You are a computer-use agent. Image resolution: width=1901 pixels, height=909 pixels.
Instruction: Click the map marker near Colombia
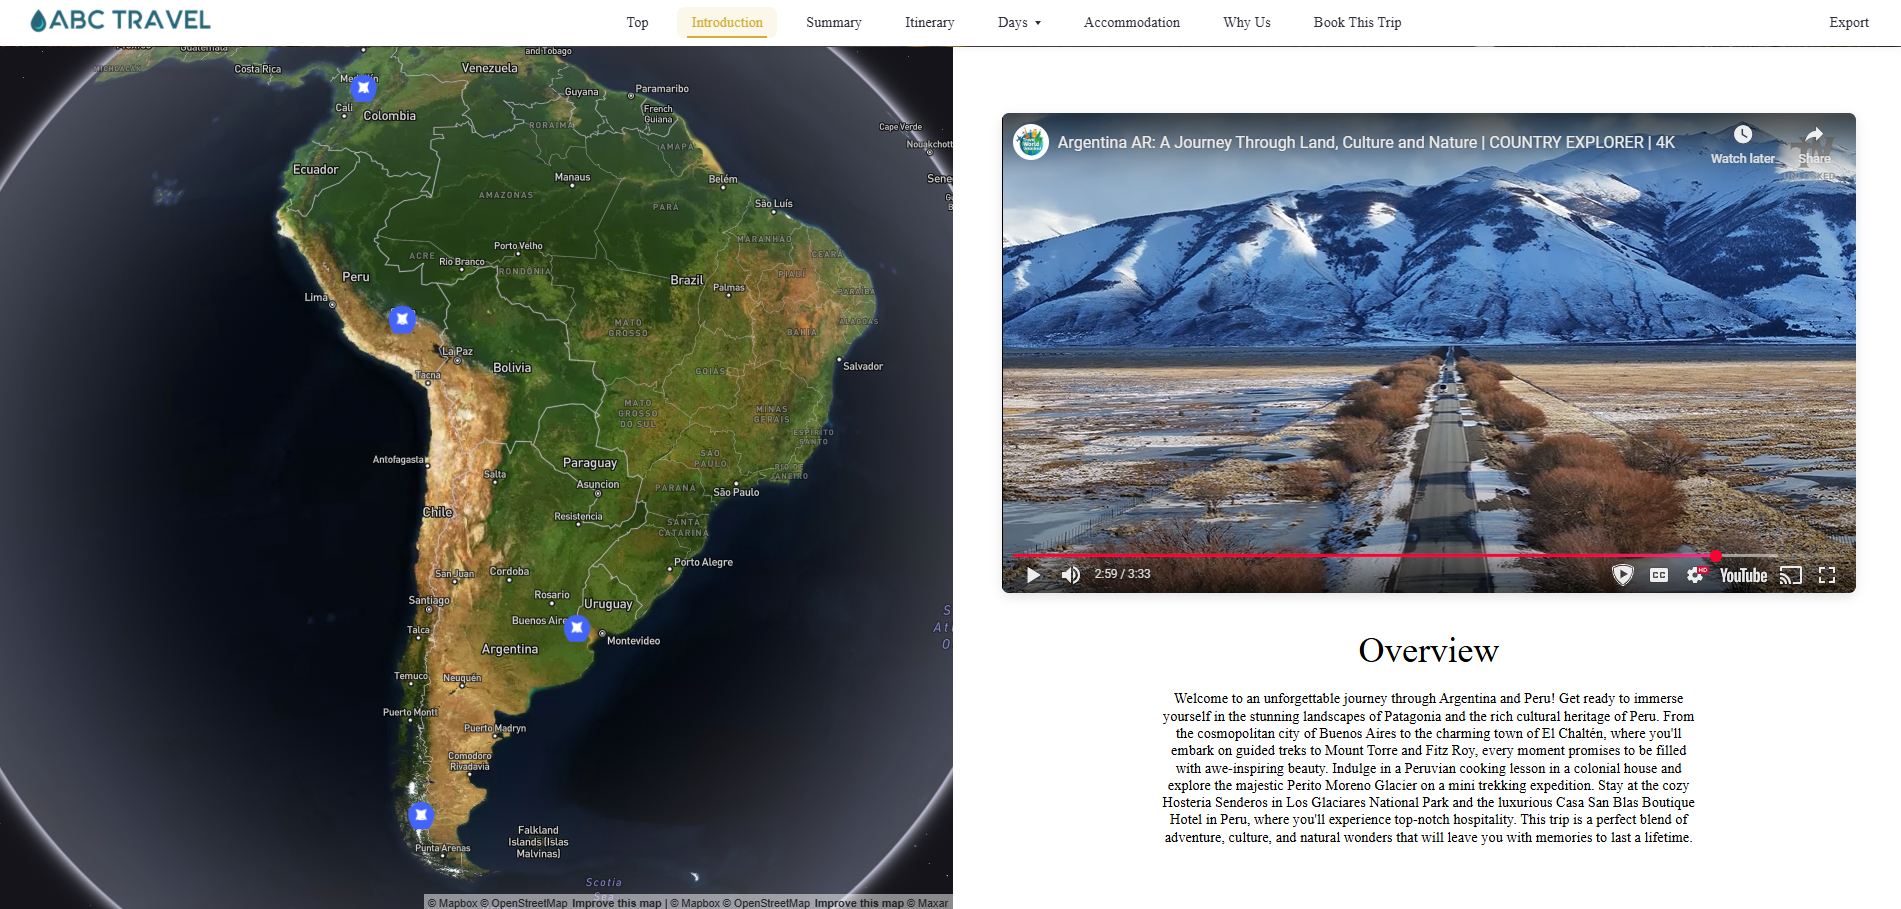364,88
